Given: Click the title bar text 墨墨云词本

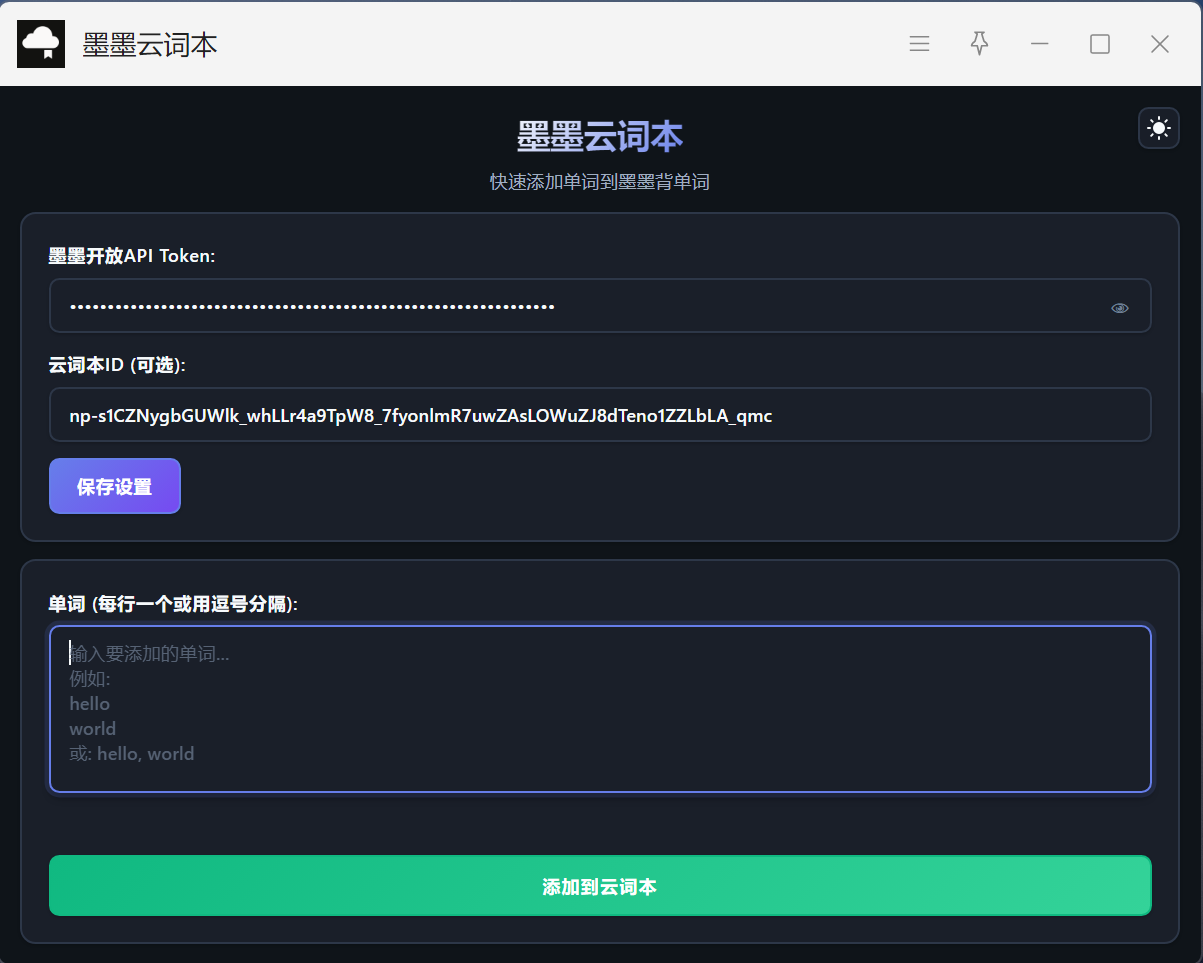Looking at the screenshot, I should coord(150,44).
